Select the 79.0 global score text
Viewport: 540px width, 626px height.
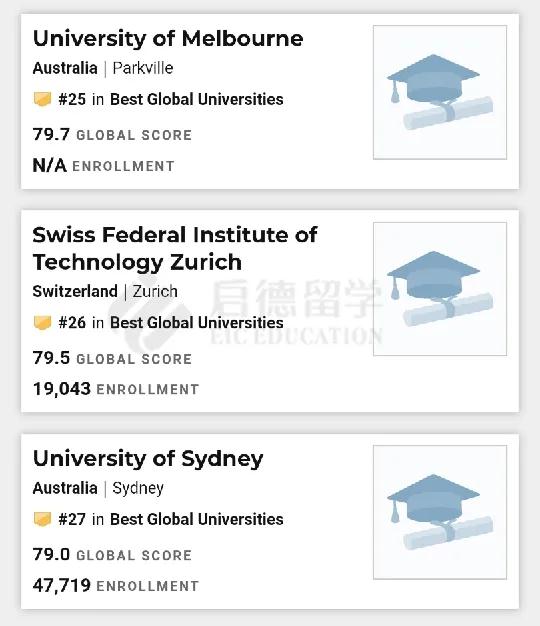point(51,555)
